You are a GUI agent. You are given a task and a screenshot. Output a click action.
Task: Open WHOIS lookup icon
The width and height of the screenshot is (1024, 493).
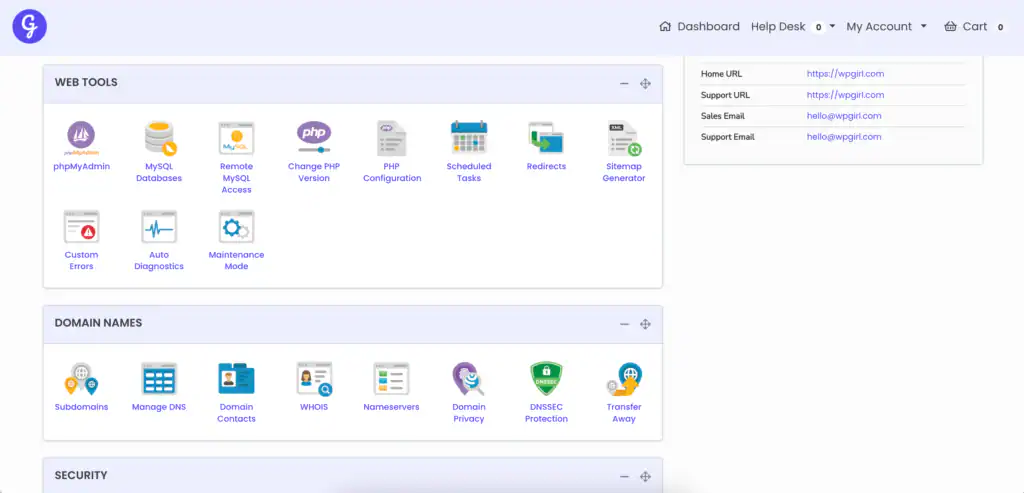point(314,379)
